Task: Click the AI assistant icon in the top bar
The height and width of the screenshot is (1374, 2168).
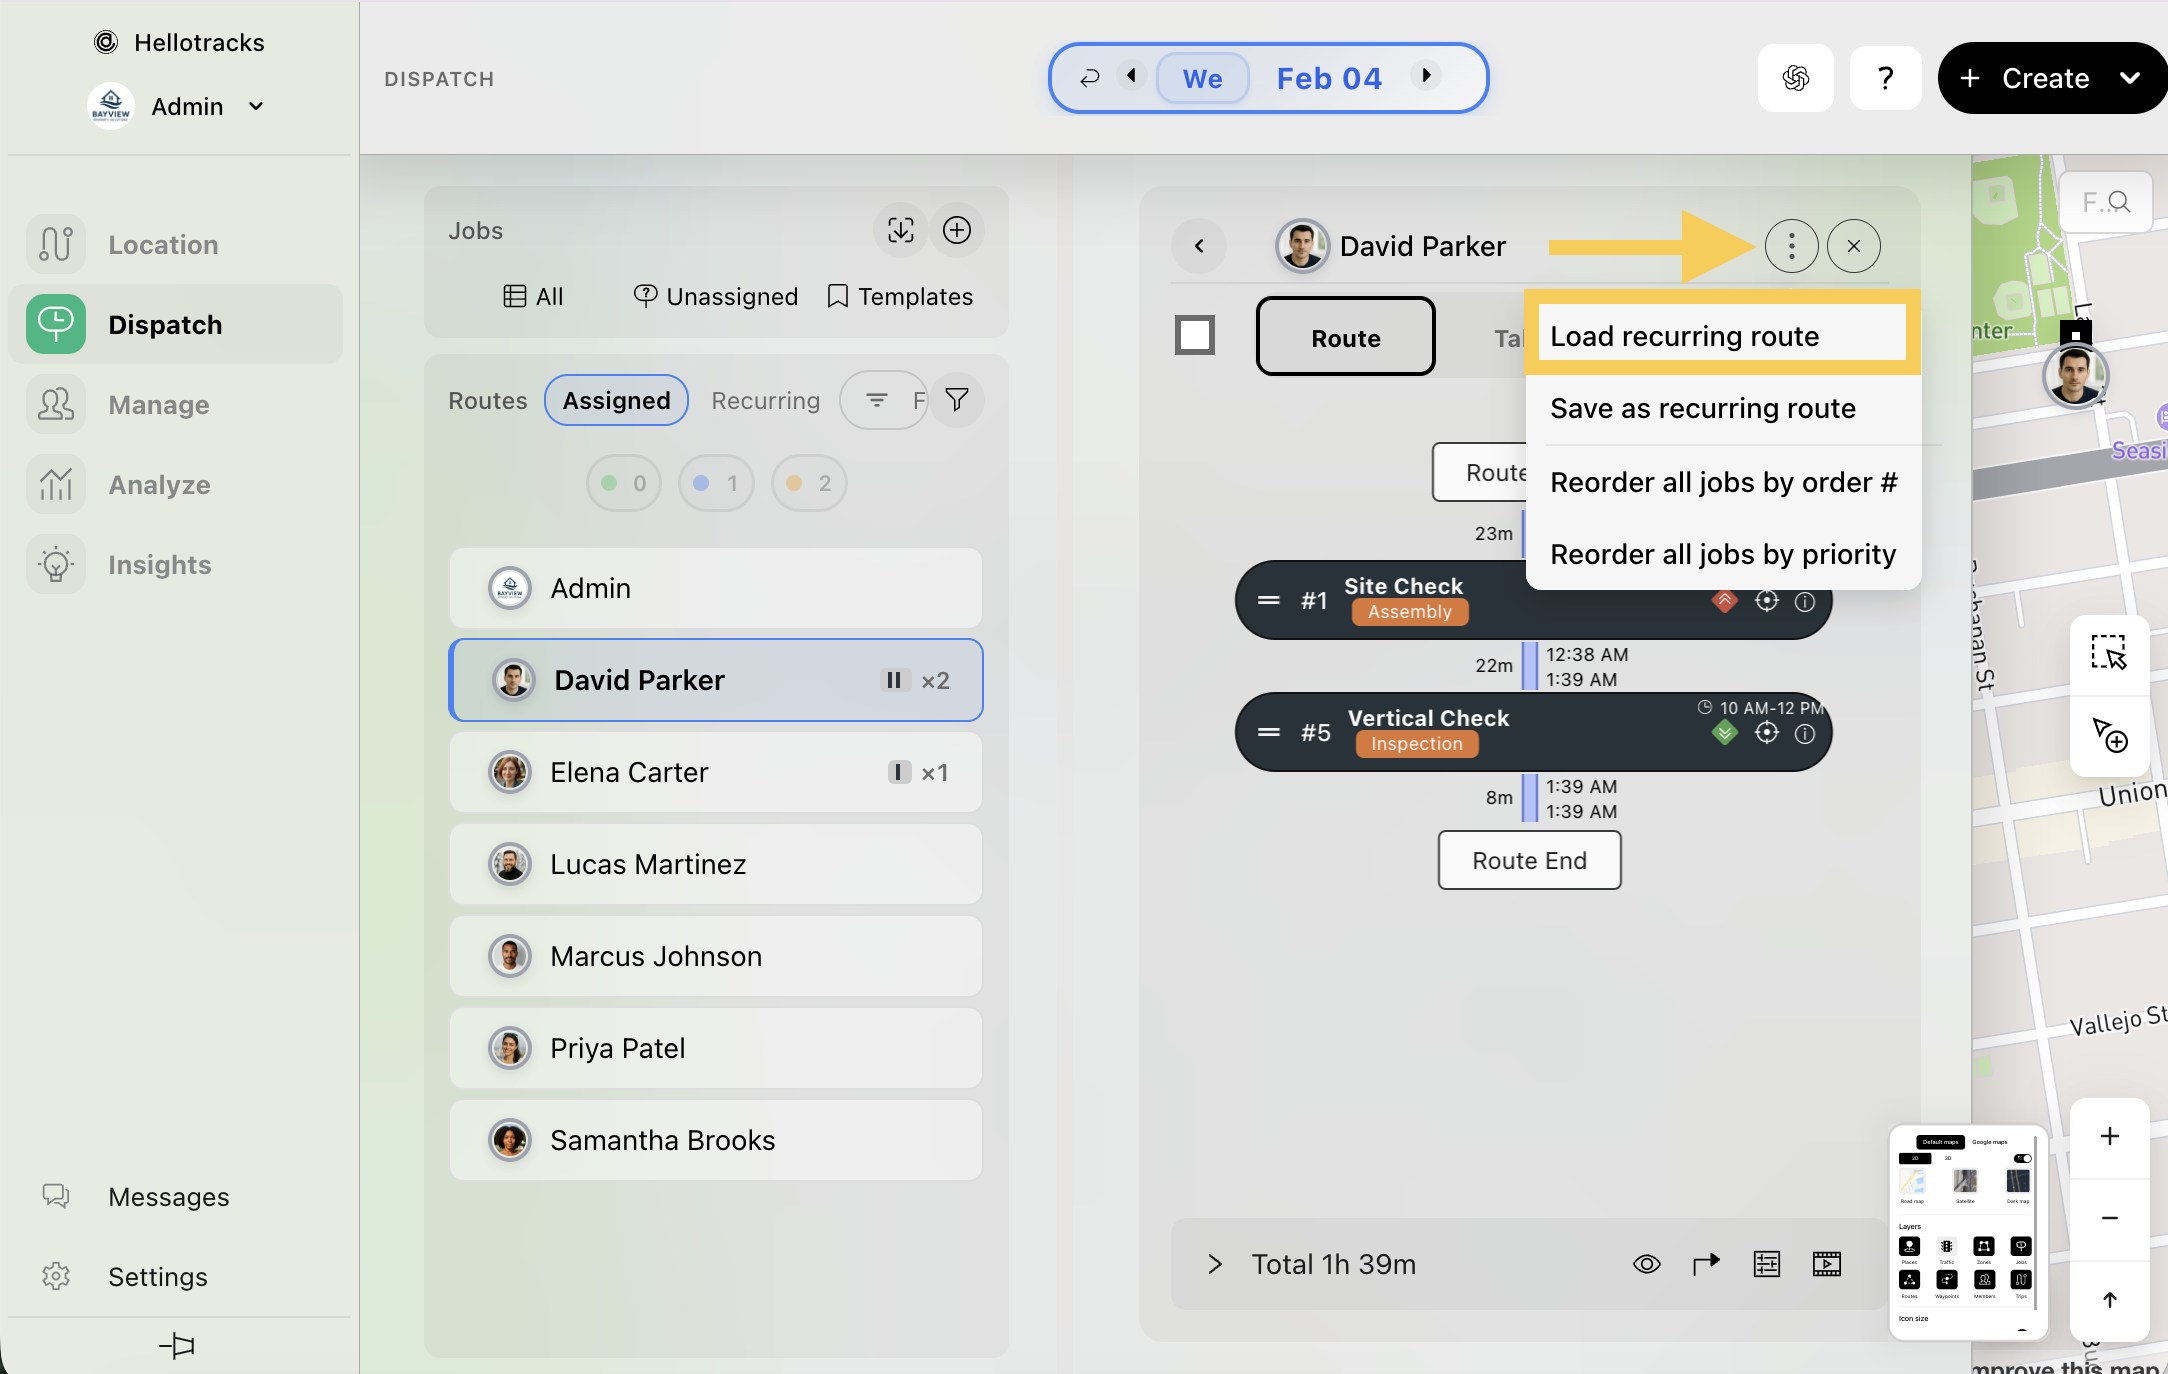Action: (x=1795, y=78)
